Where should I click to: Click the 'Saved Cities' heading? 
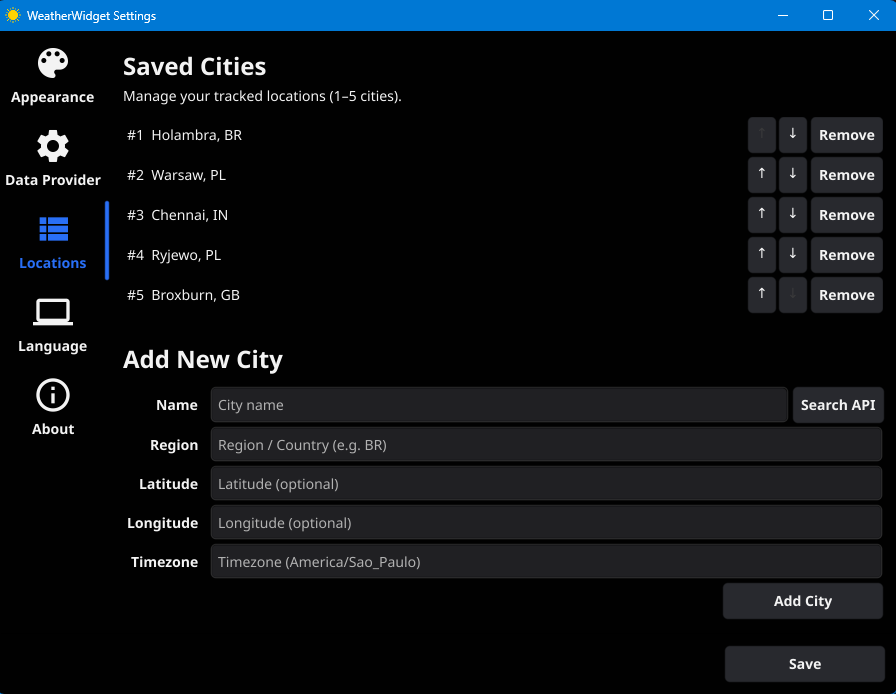point(194,66)
